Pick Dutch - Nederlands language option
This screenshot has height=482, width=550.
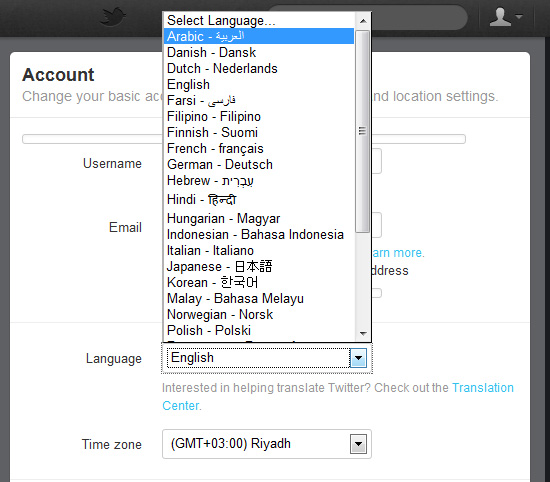coord(259,68)
